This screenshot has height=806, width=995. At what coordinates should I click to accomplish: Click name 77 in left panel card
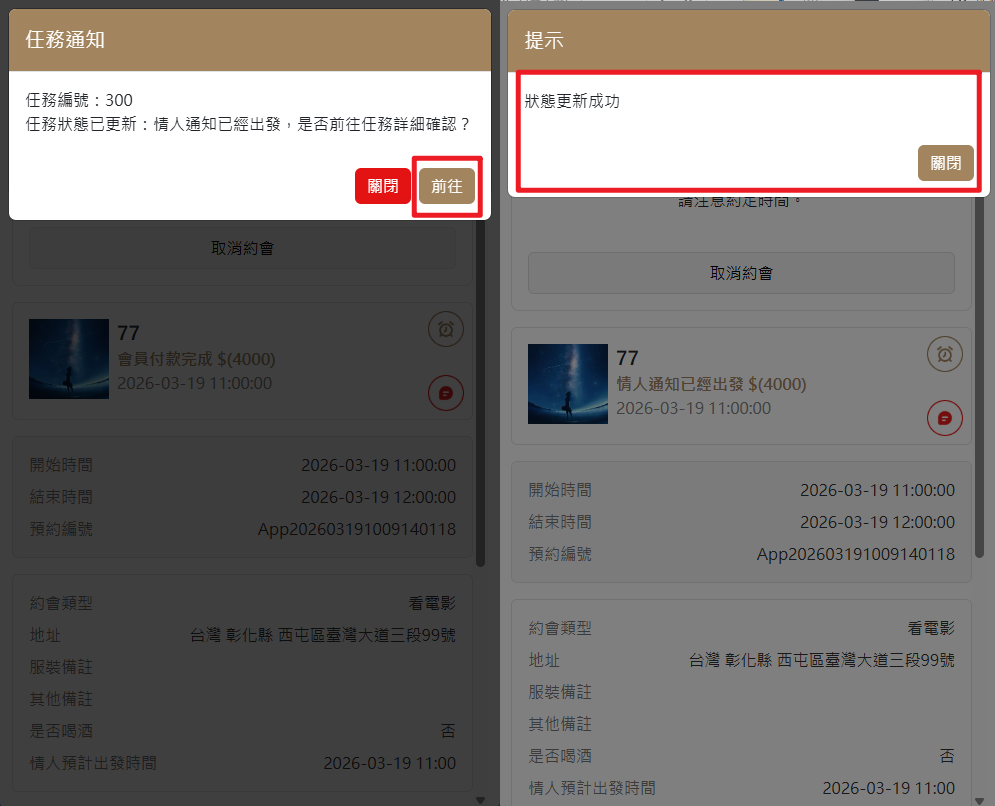[x=128, y=333]
